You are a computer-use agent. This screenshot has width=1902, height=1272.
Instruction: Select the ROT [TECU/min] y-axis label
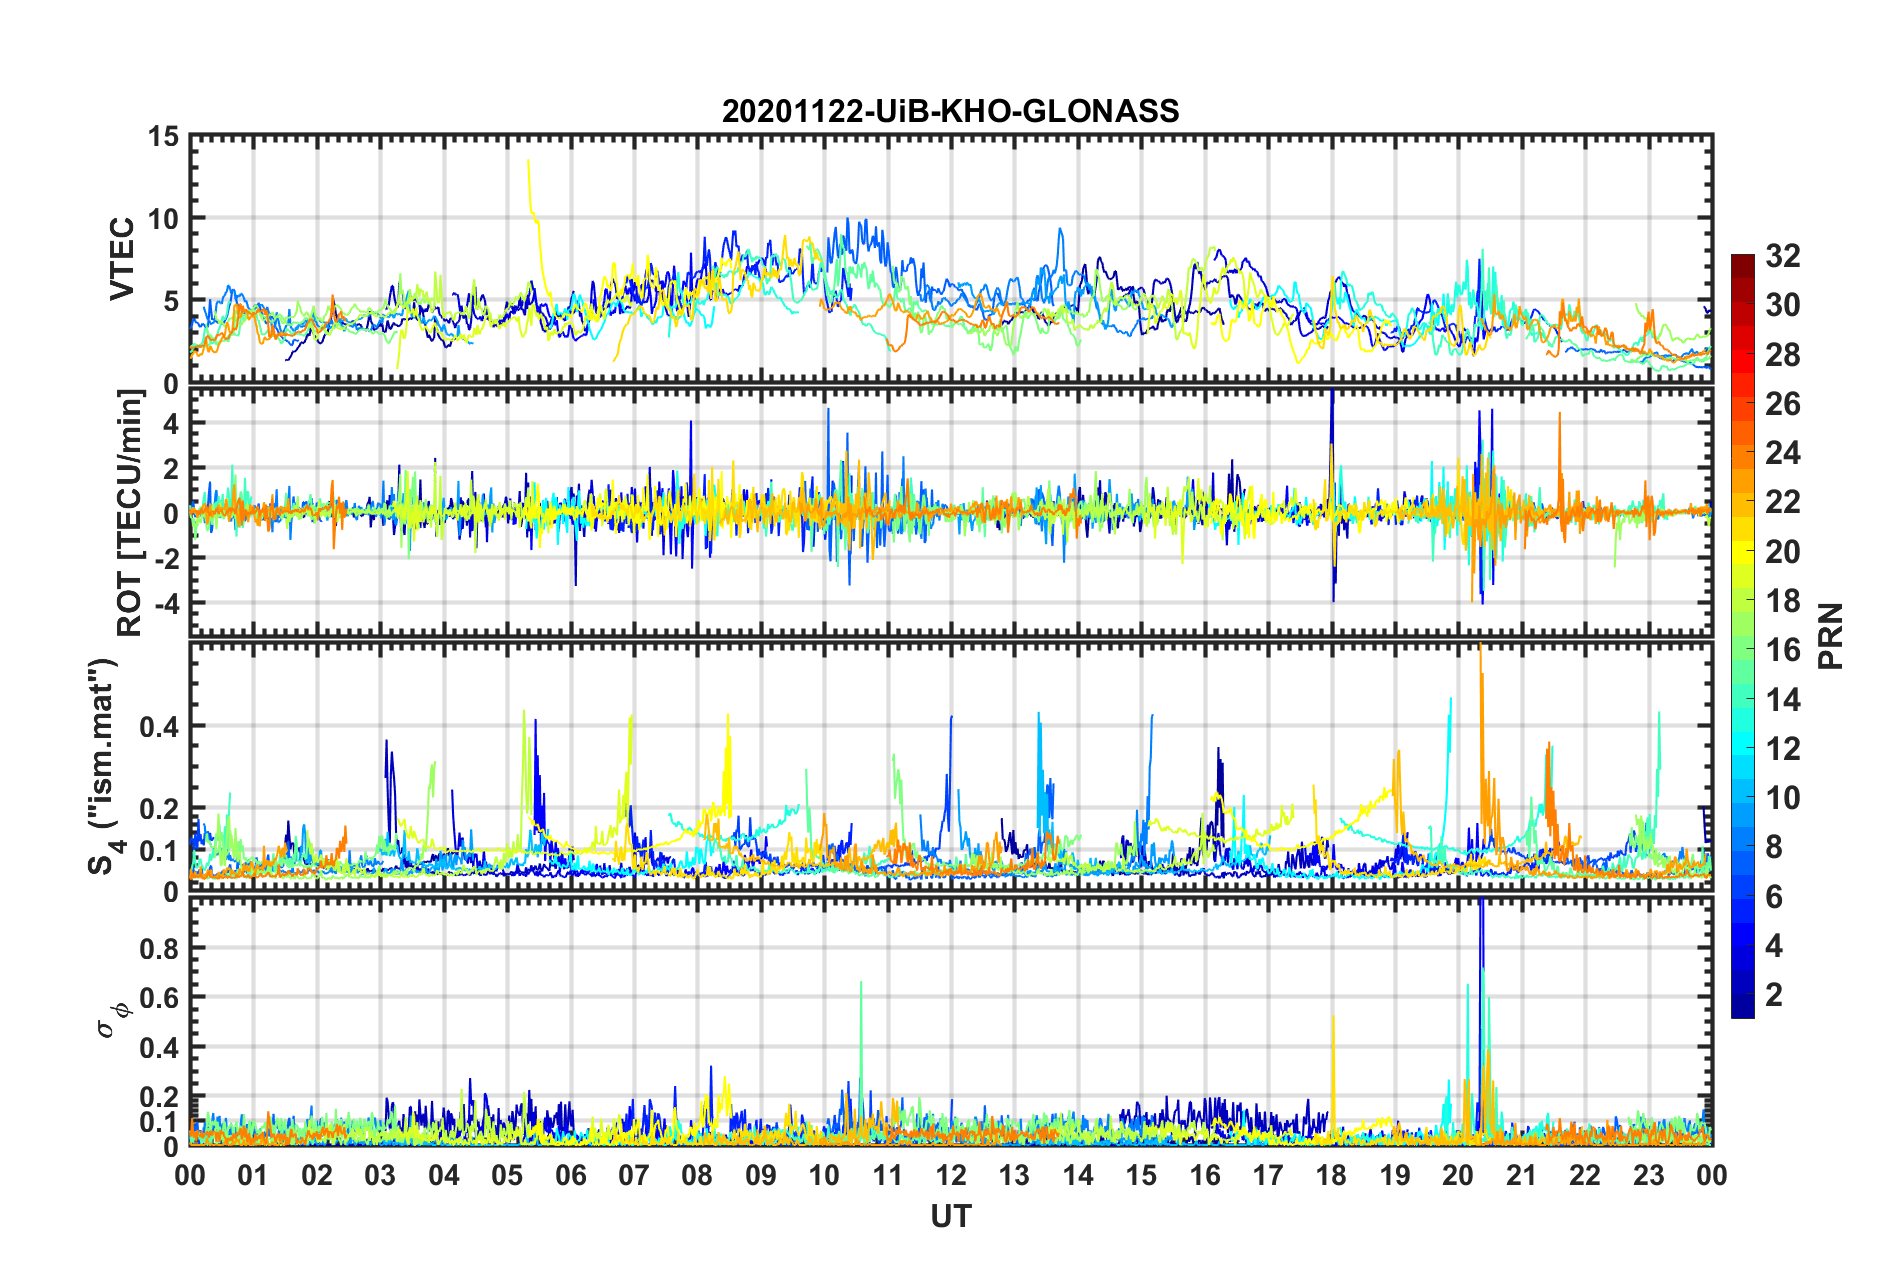coord(129,512)
